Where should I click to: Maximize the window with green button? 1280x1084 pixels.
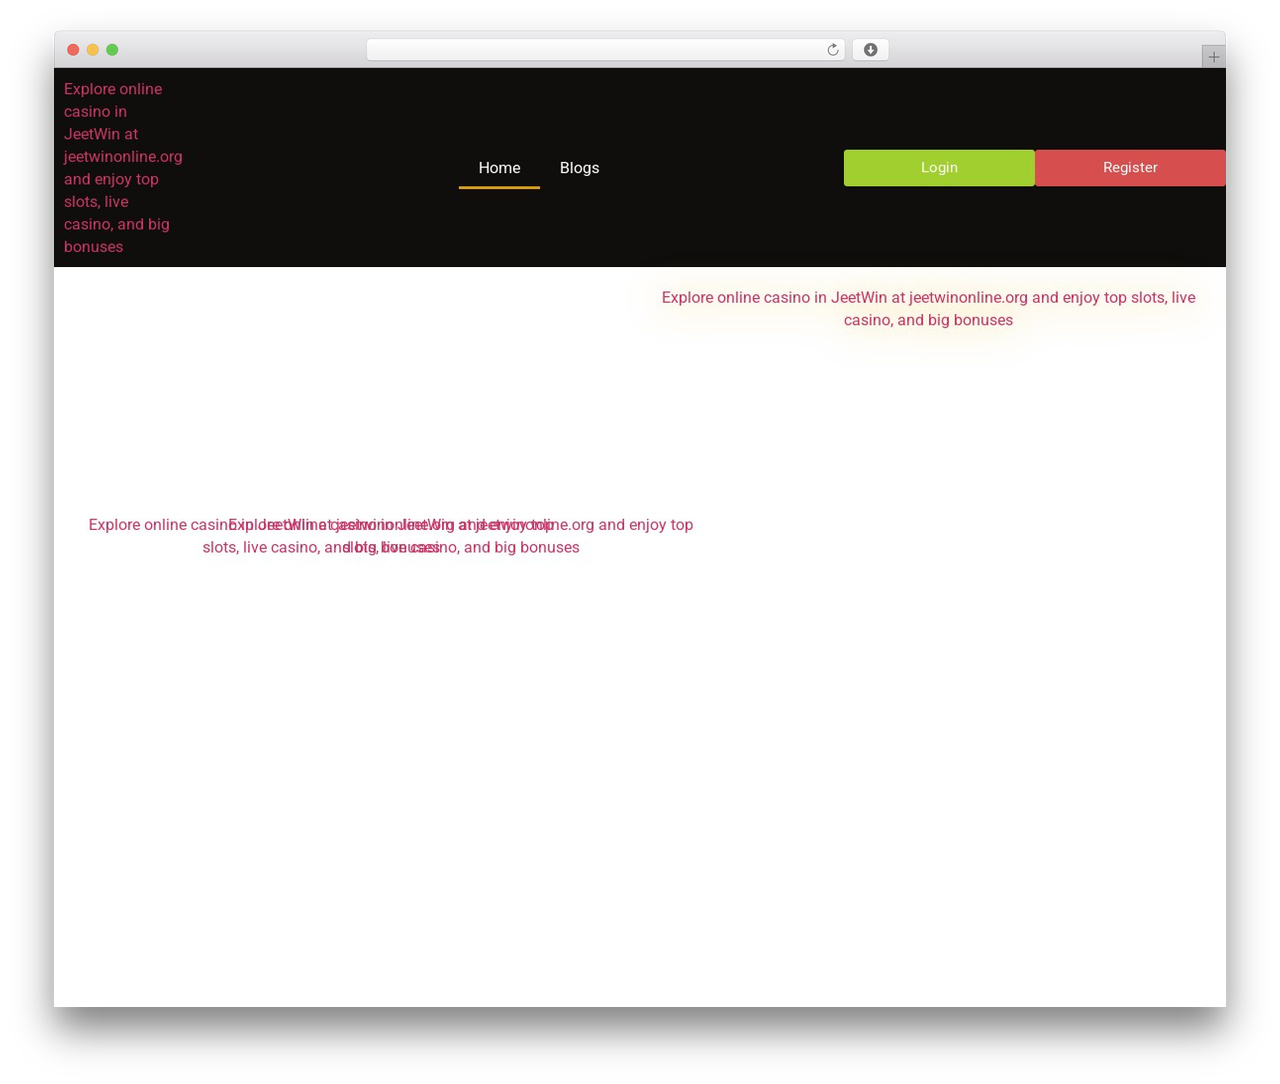point(112,50)
